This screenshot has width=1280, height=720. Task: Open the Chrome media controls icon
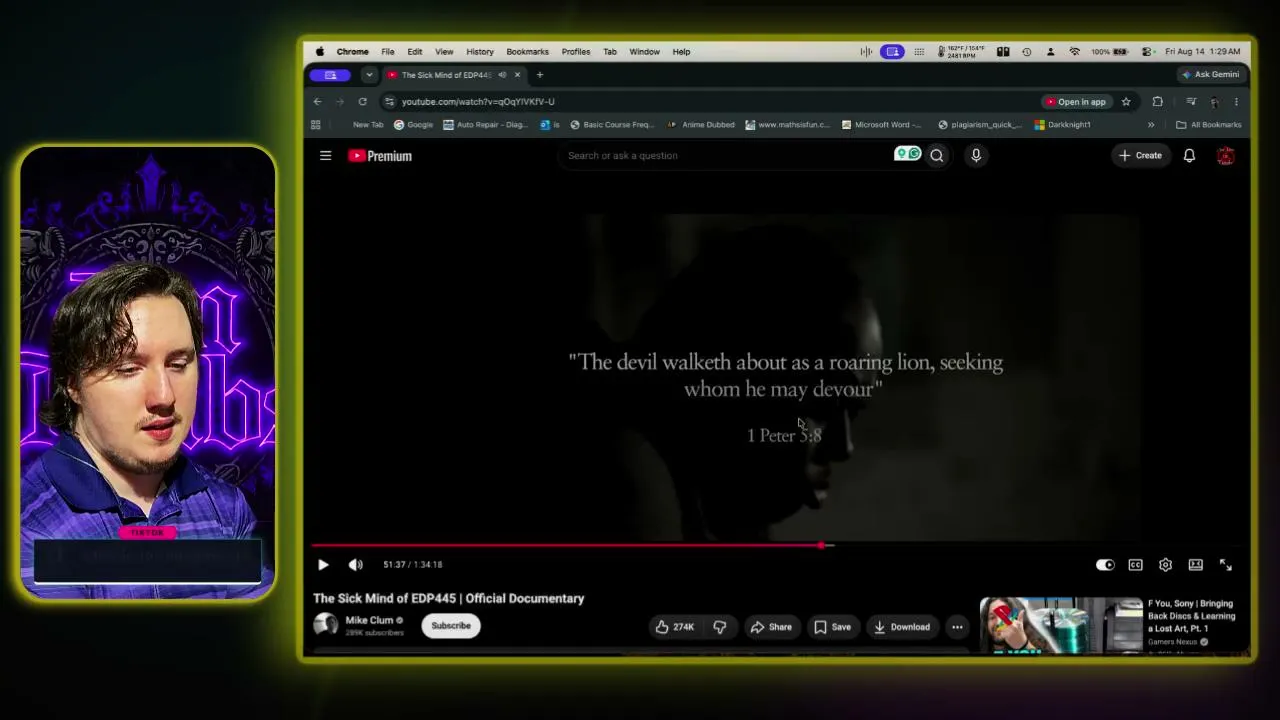[x=1191, y=102]
